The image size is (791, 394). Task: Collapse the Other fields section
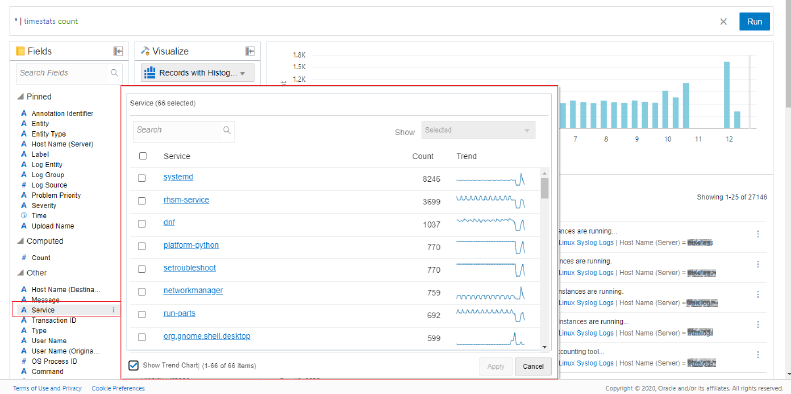click(x=20, y=273)
